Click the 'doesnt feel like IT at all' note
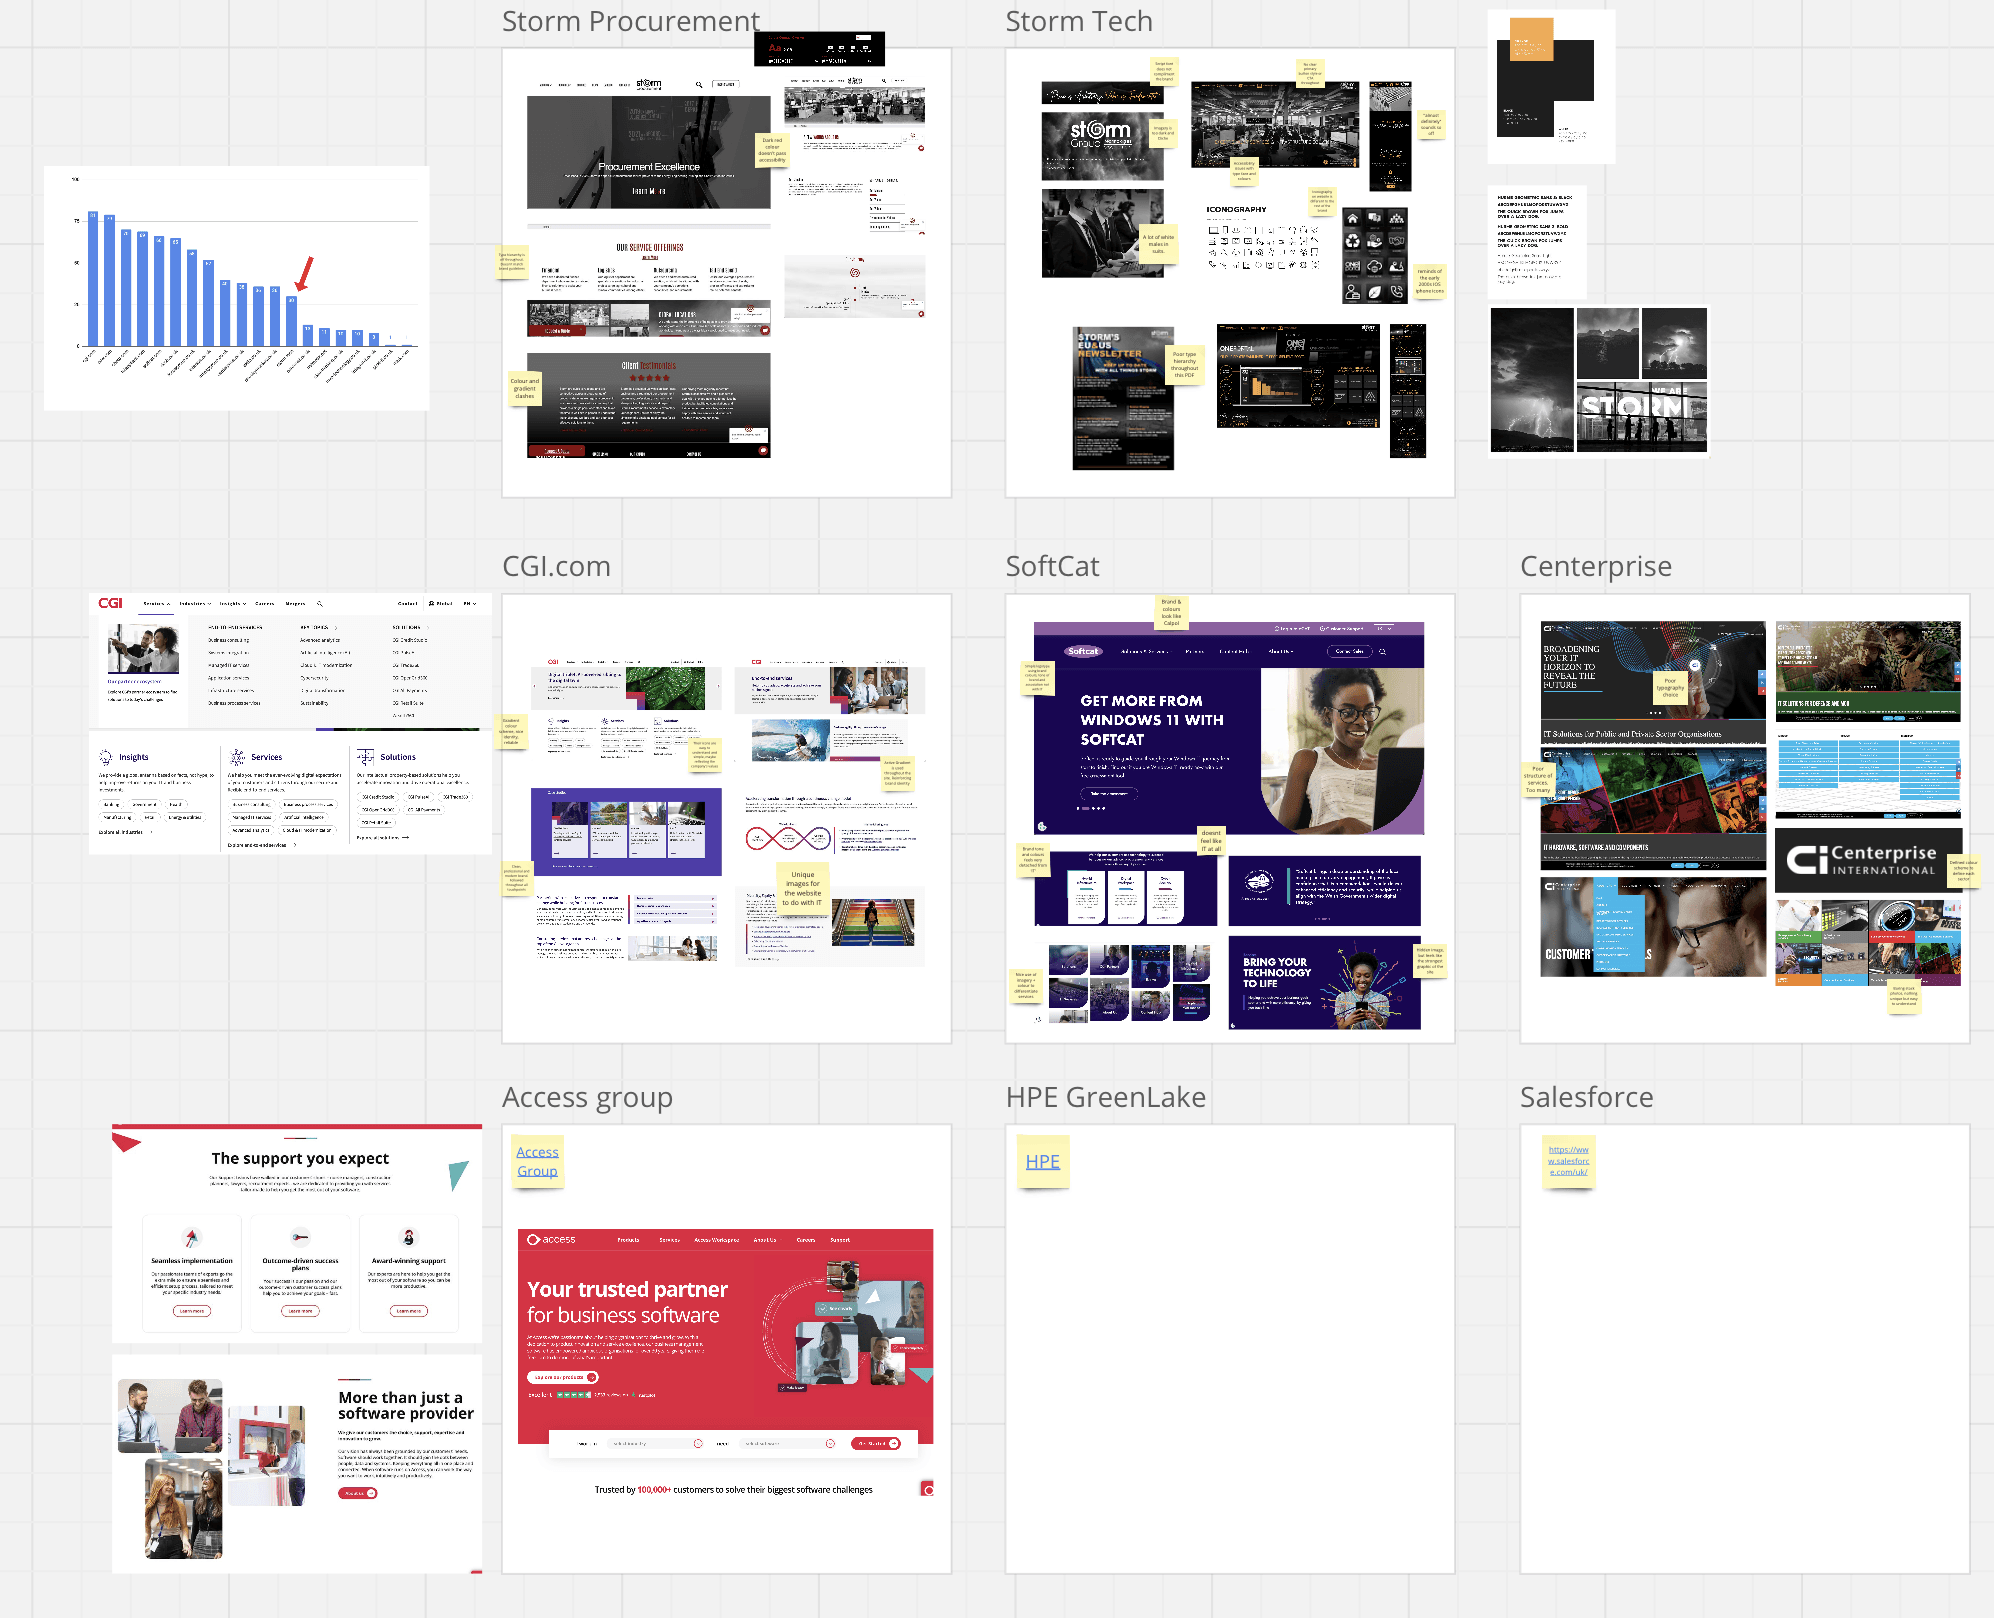 pyautogui.click(x=1211, y=840)
